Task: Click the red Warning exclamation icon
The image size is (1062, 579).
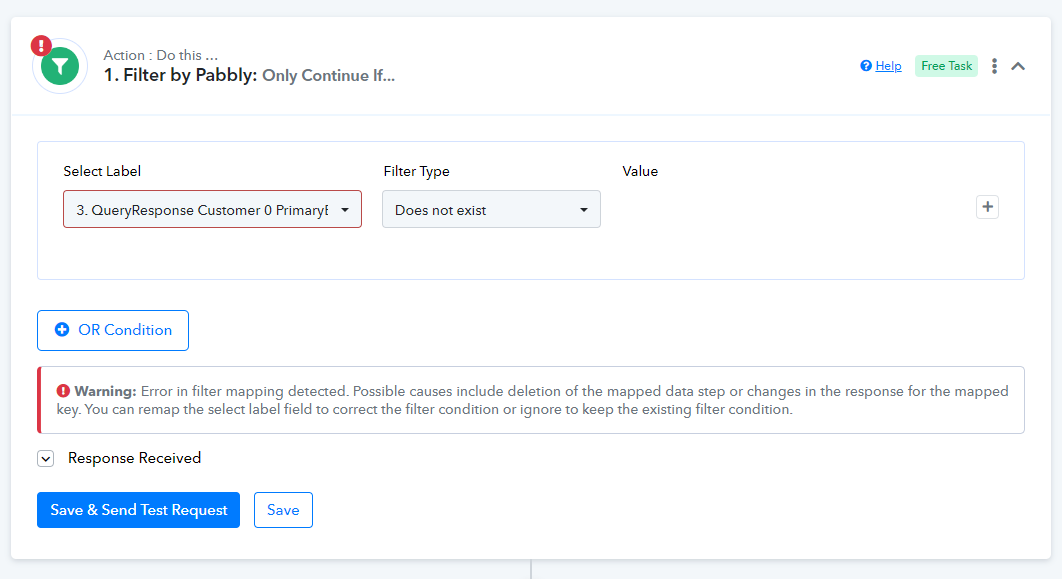Action: pos(63,391)
